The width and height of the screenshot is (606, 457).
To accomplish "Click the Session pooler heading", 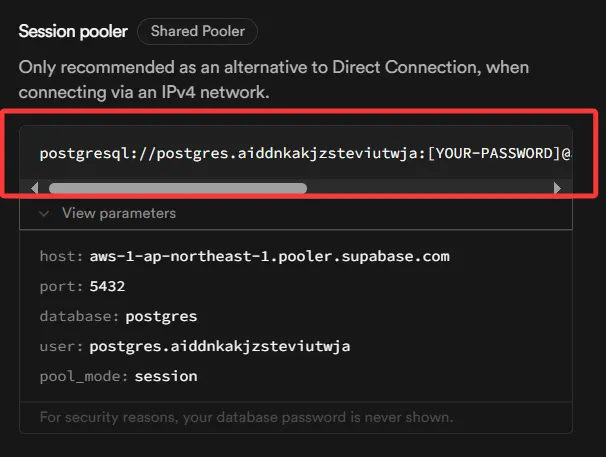I will 73,31.
